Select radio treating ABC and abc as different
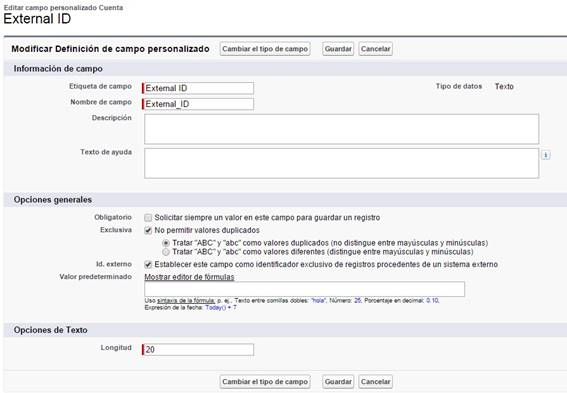567x393 pixels. tap(166, 252)
